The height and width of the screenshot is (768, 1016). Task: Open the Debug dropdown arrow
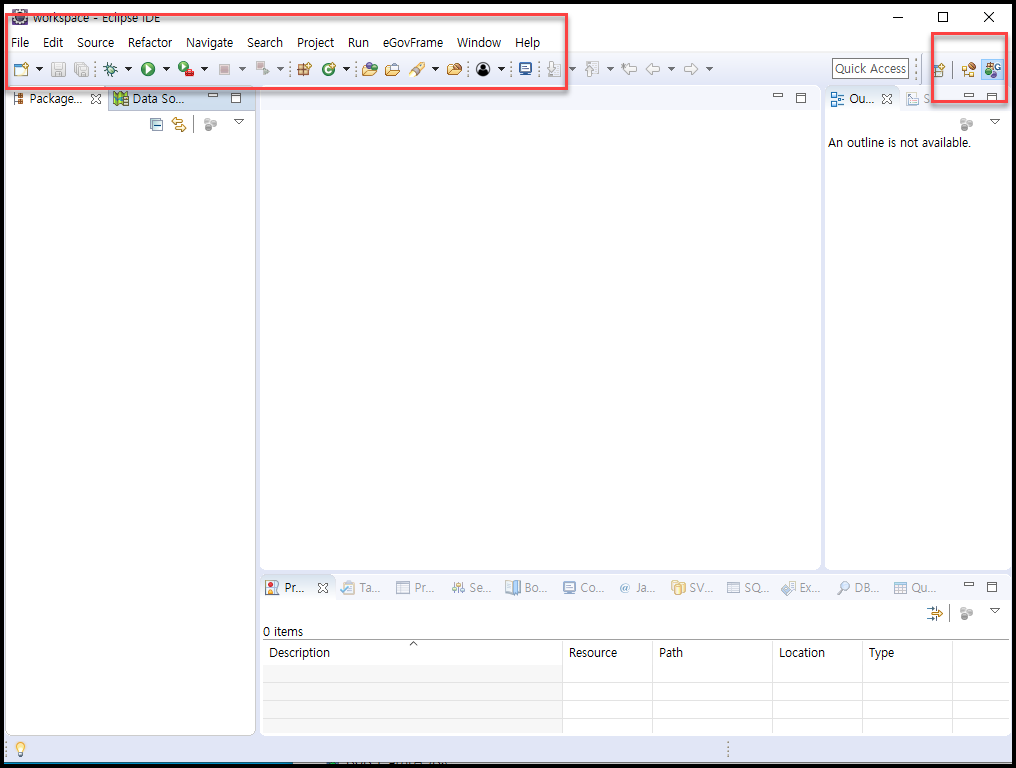pyautogui.click(x=128, y=69)
